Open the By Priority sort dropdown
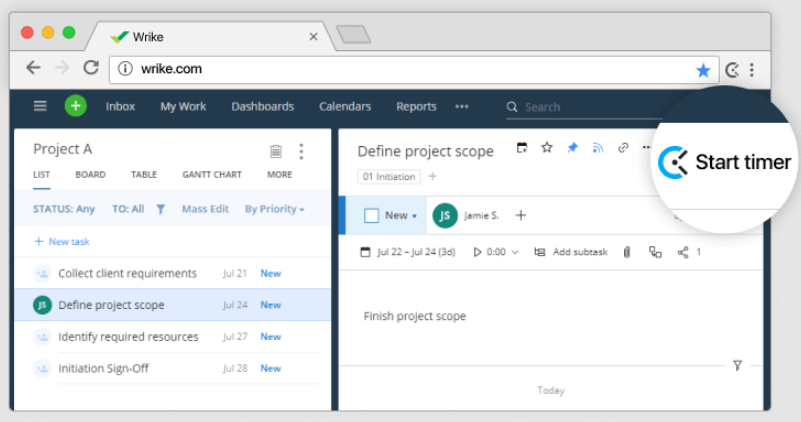801x422 pixels. (274, 209)
